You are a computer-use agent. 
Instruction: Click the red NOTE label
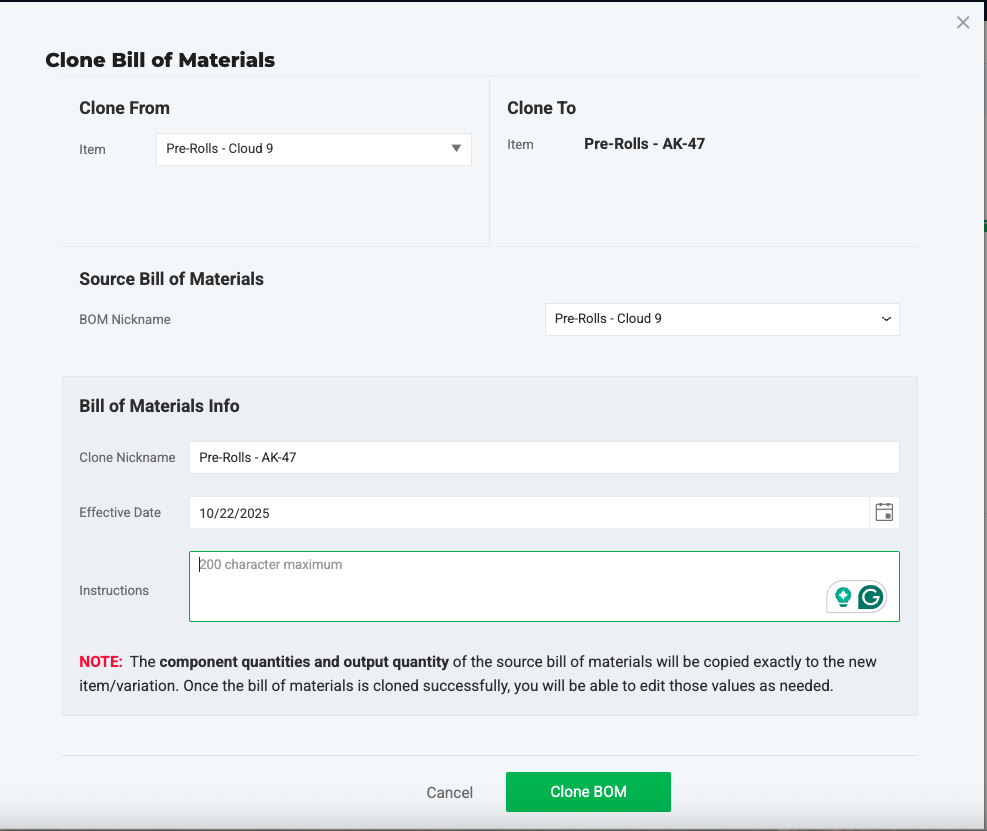coord(101,662)
